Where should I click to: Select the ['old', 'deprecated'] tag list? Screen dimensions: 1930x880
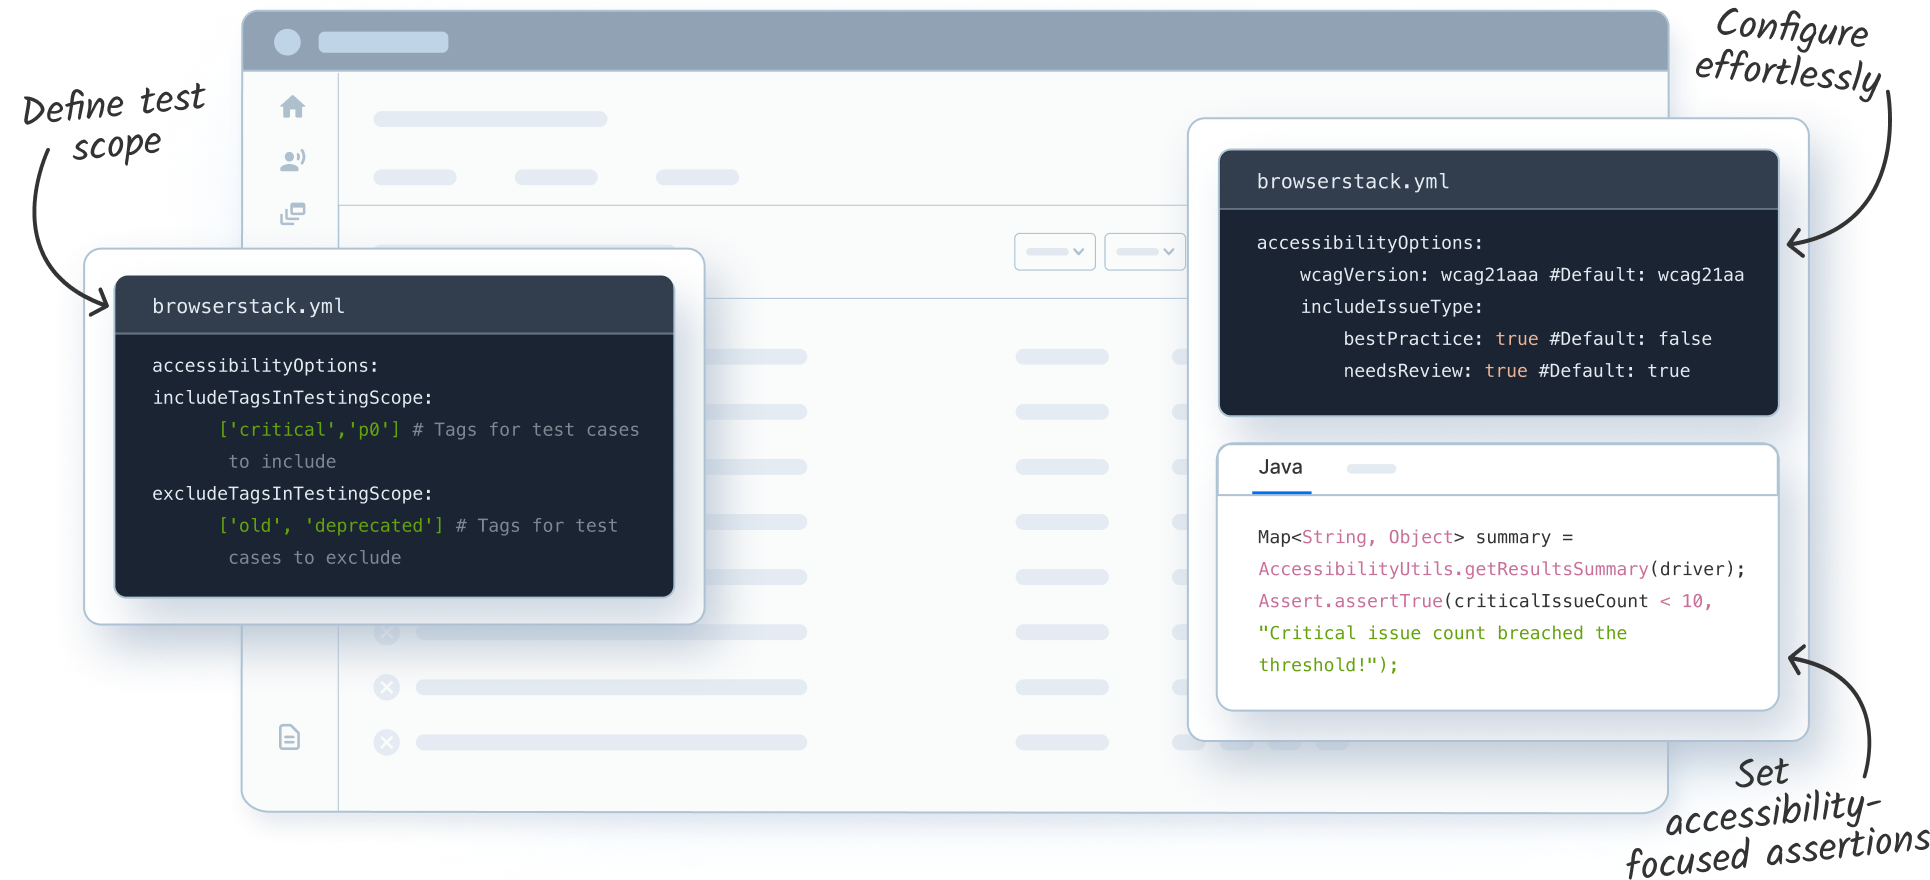331,526
